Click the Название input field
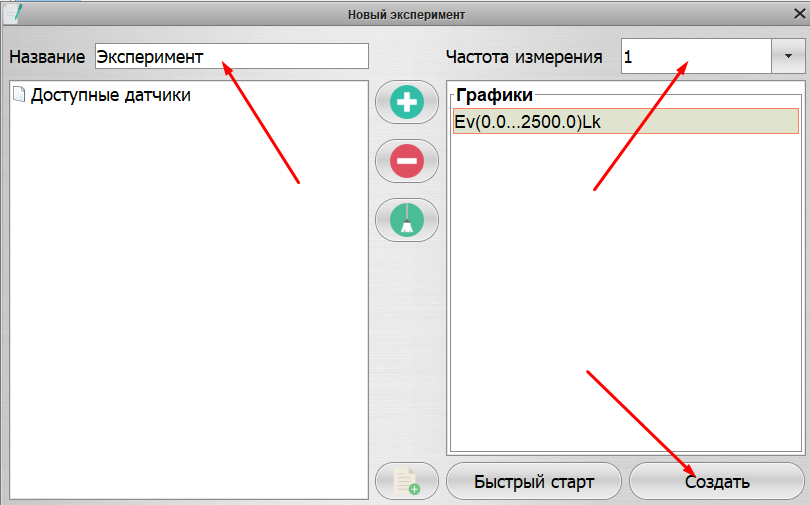 (x=231, y=56)
